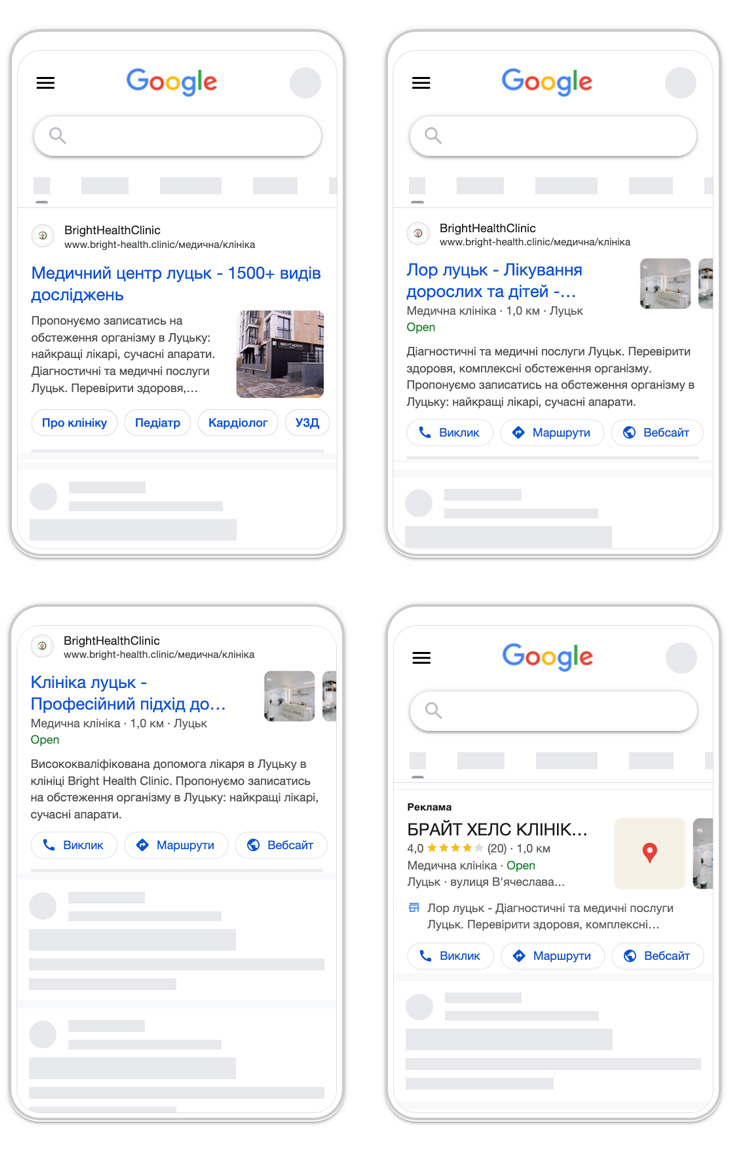Open hamburger menu in top-left phone
734x1164 pixels.
[45, 82]
